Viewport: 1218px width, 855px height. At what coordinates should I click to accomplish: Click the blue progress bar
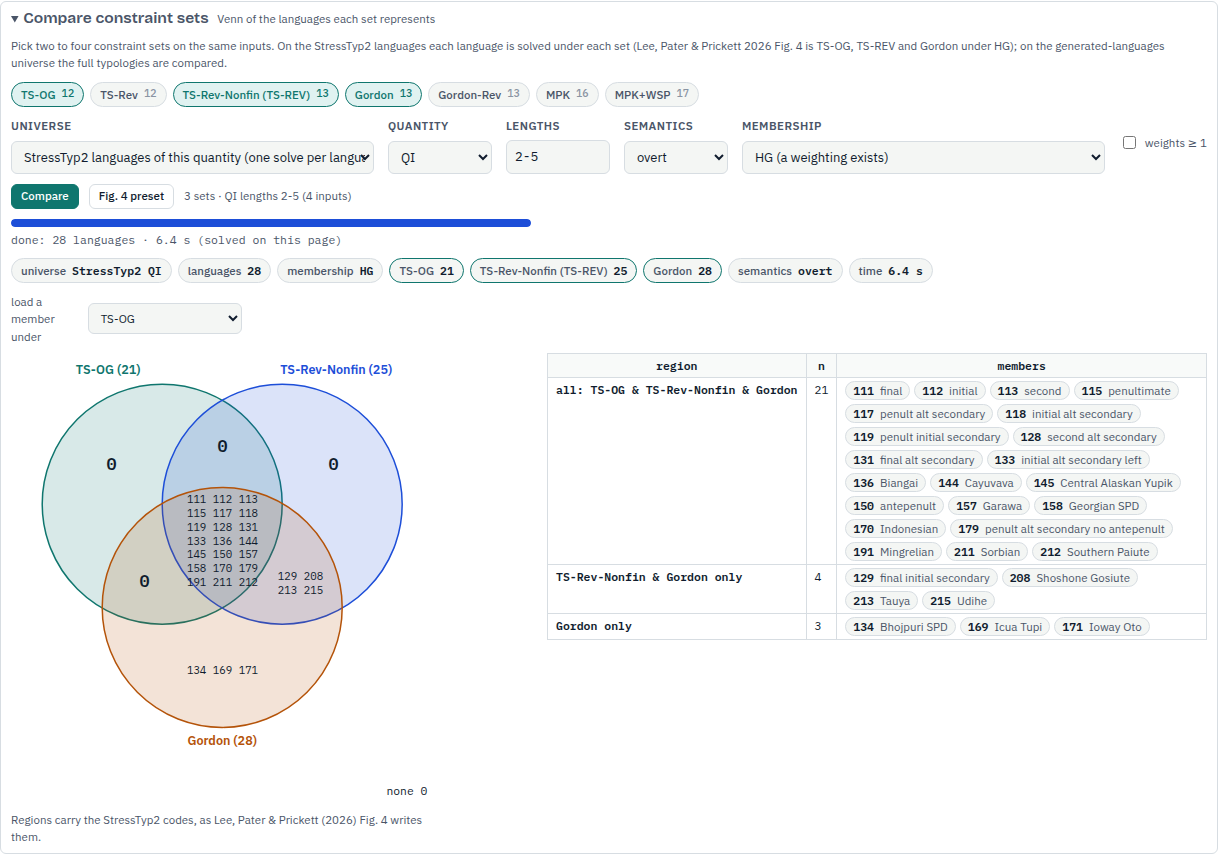click(271, 223)
